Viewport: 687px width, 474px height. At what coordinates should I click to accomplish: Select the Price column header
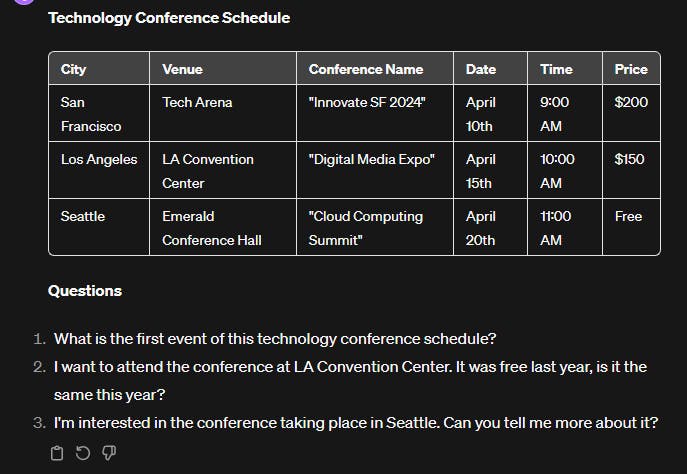pyautogui.click(x=631, y=69)
